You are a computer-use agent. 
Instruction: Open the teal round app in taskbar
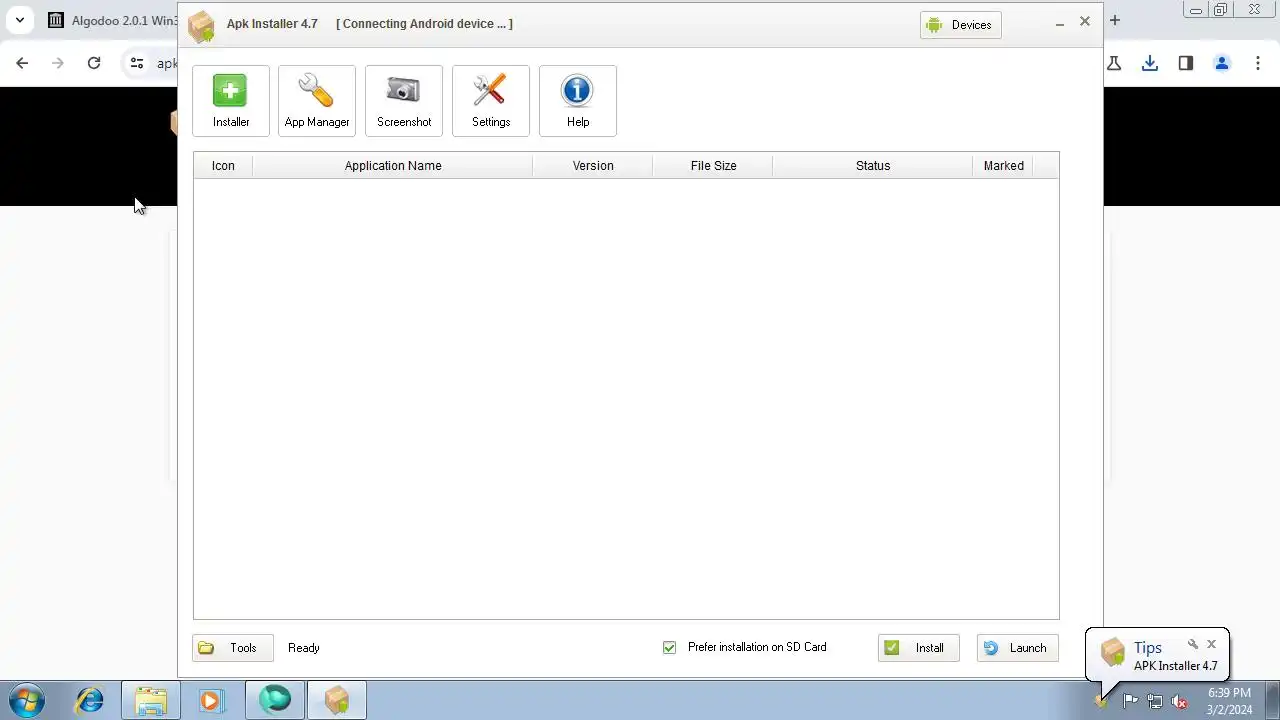[274, 700]
